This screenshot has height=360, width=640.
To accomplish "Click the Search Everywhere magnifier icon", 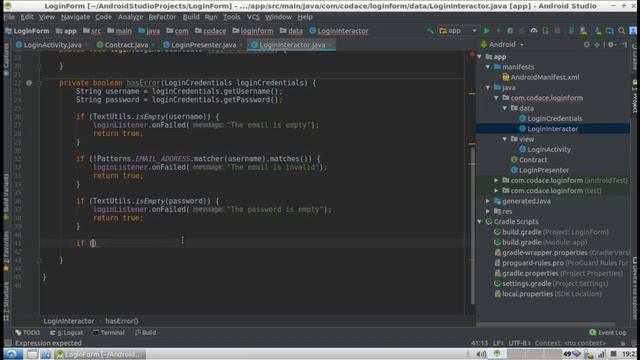I will click(x=621, y=31).
